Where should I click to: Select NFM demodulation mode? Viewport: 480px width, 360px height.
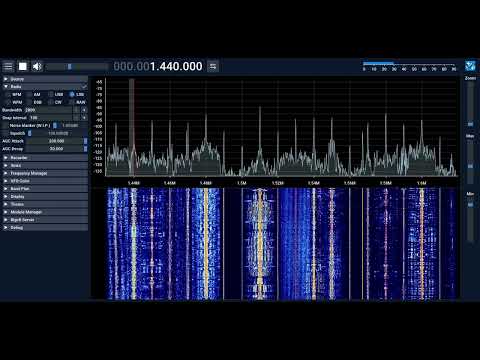[13, 94]
